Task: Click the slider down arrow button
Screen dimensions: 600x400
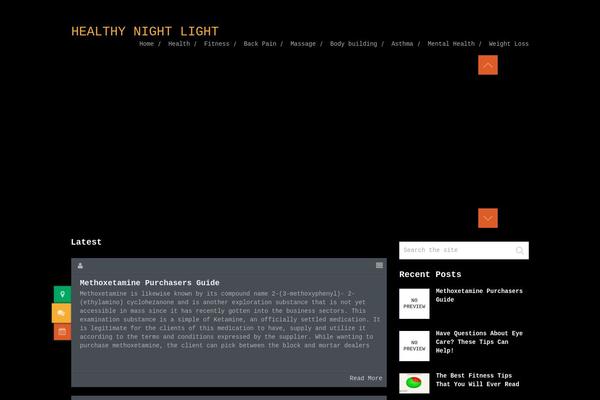Action: pyautogui.click(x=488, y=218)
